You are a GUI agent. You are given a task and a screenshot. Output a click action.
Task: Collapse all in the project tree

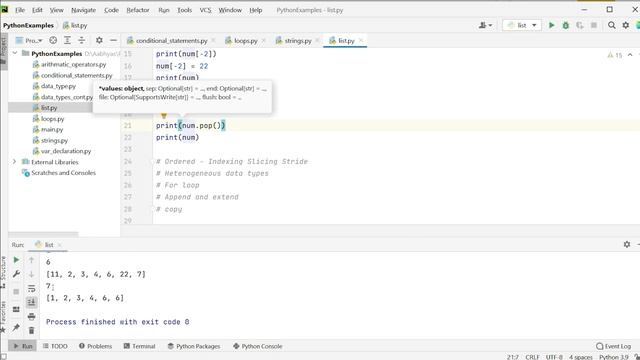point(82,40)
